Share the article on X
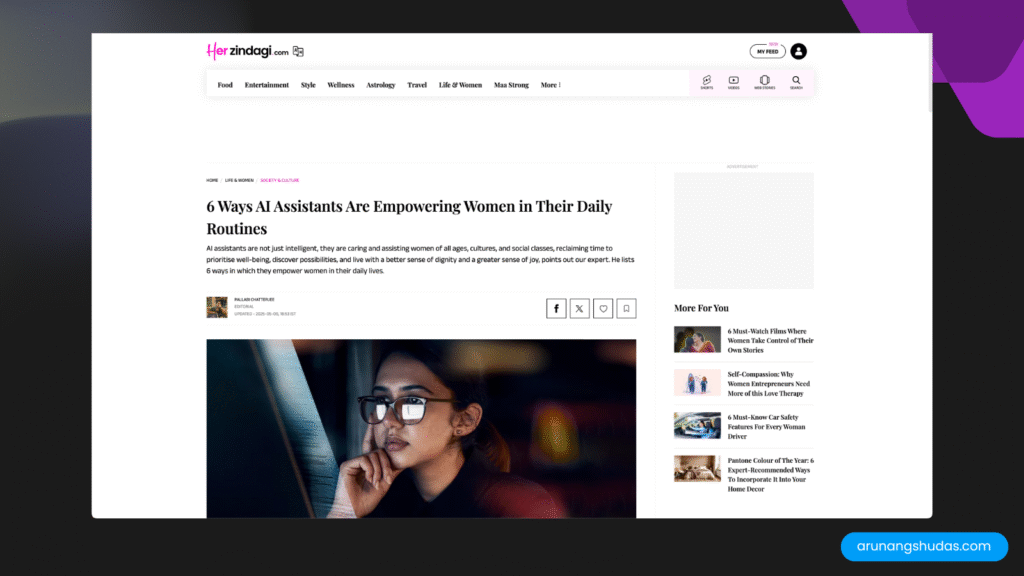 [579, 308]
